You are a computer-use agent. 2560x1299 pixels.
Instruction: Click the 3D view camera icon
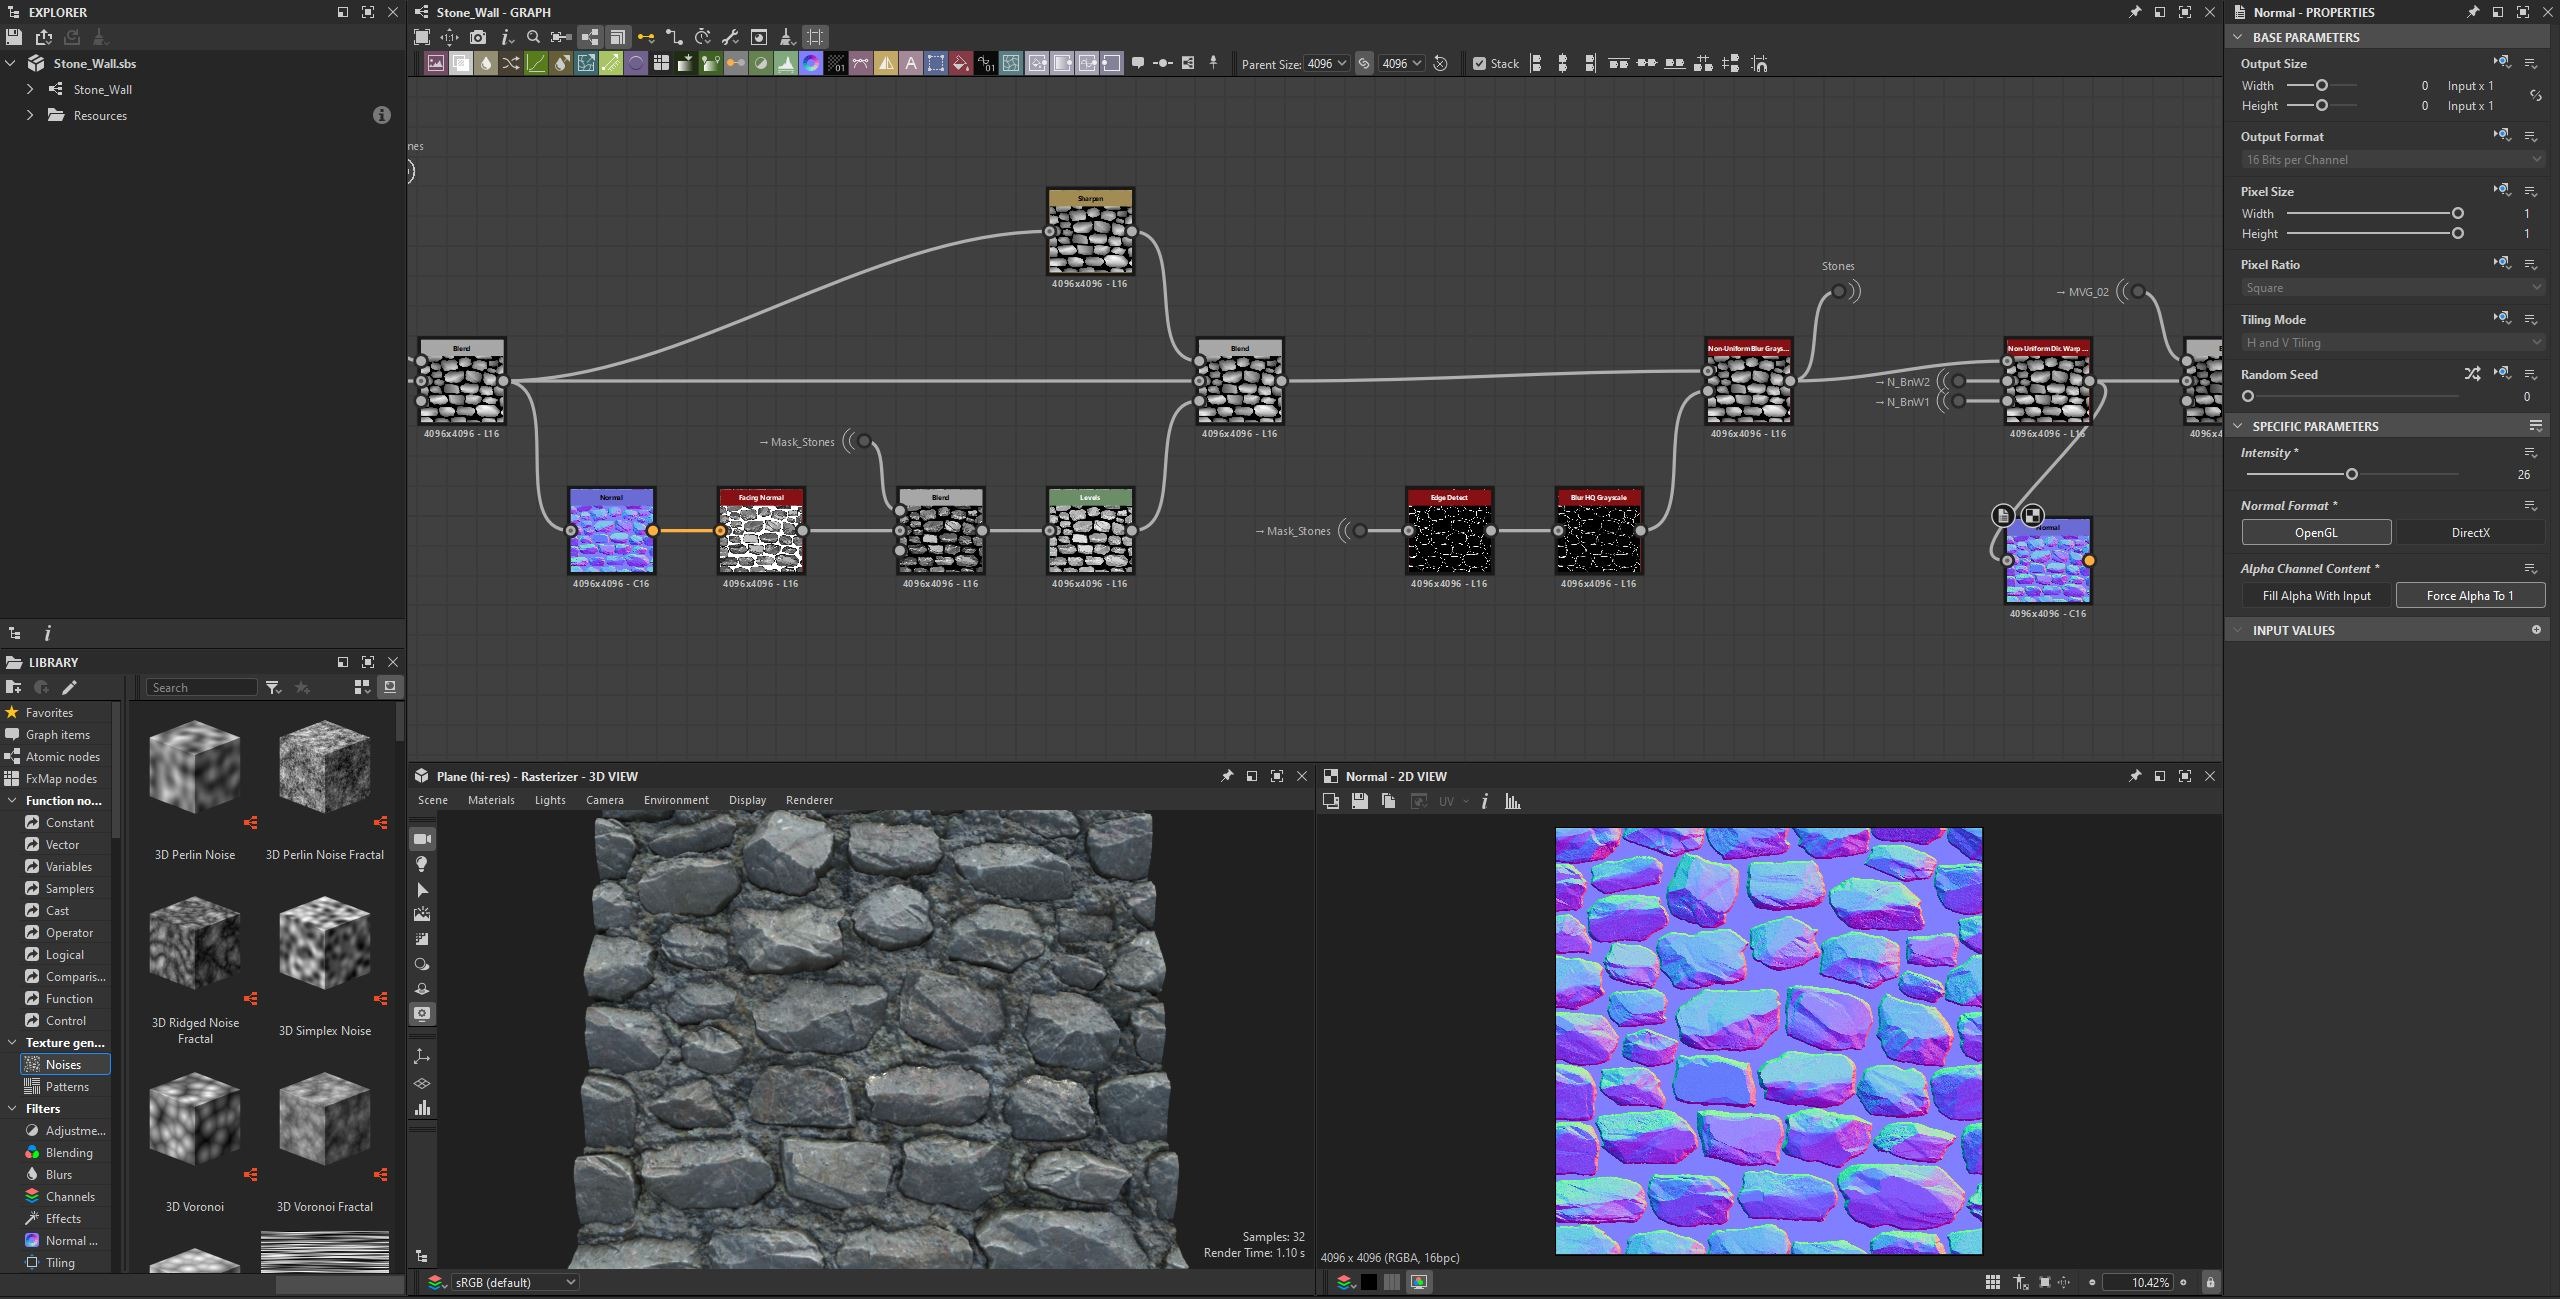click(422, 838)
